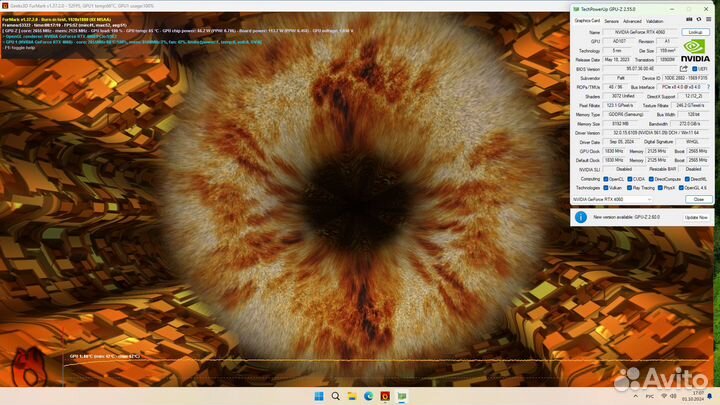The height and width of the screenshot is (405, 720).
Task: Switch to the Sensors tab
Action: 611,21
